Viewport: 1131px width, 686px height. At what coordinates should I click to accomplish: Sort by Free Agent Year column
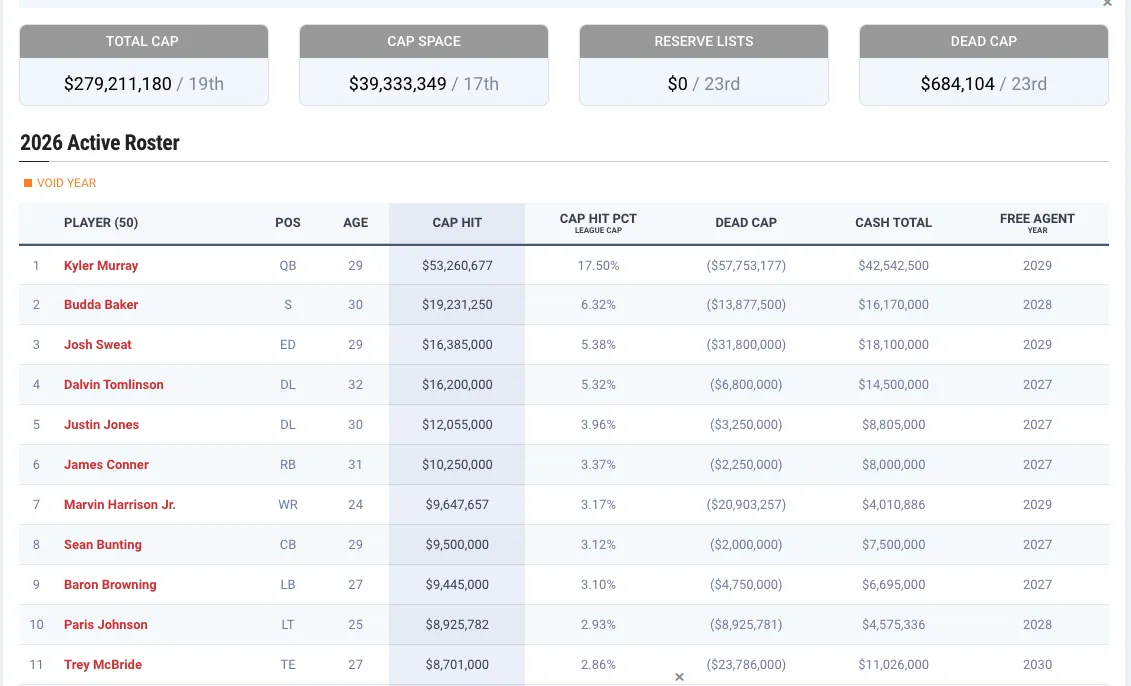1037,223
